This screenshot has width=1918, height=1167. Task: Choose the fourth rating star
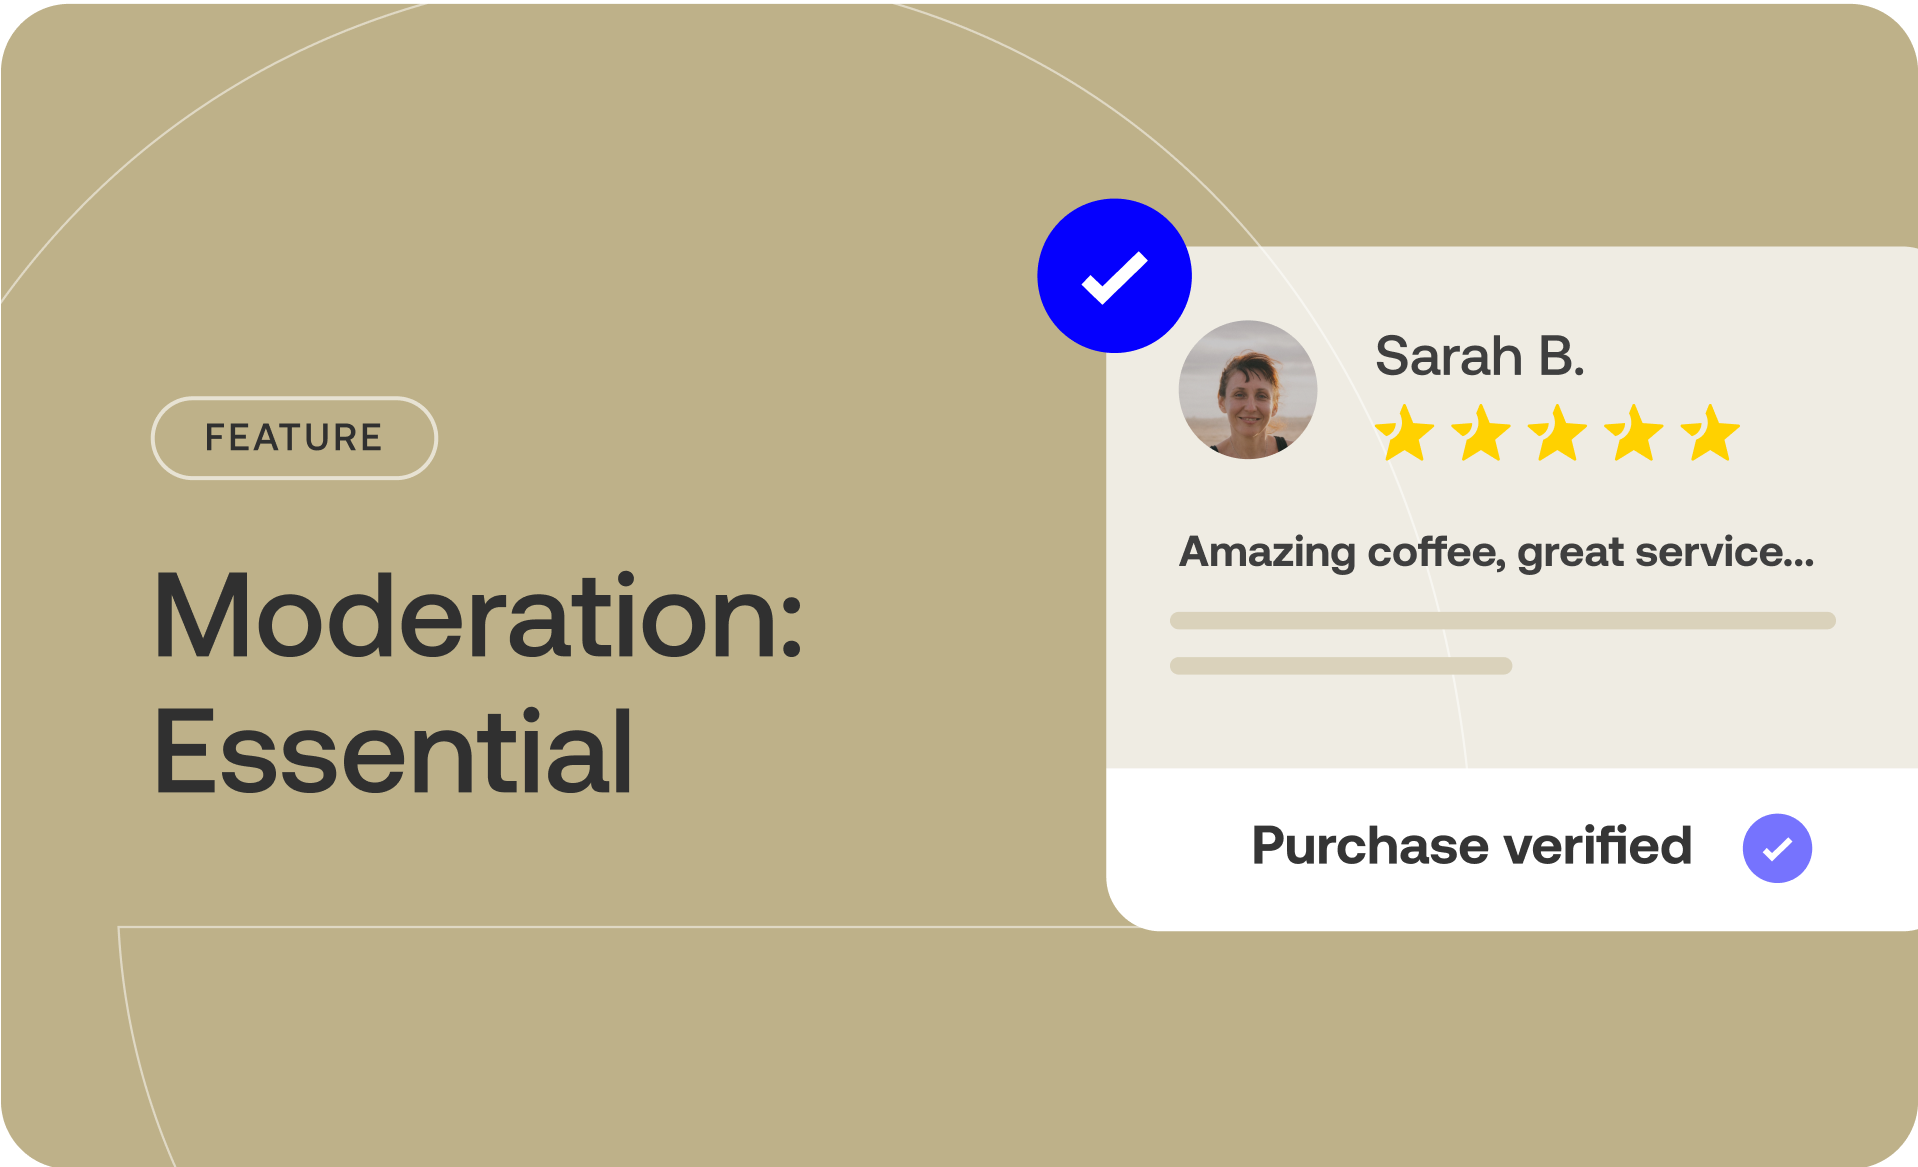pos(1634,435)
